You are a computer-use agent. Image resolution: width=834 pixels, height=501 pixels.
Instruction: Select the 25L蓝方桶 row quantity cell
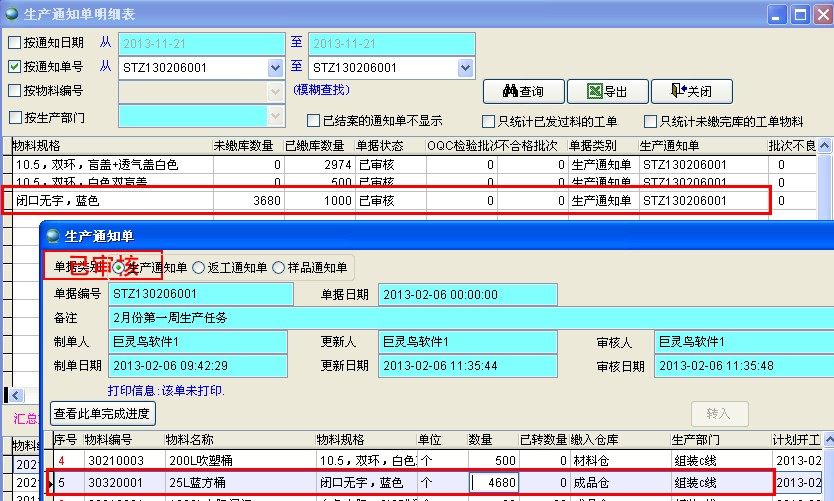(x=494, y=483)
